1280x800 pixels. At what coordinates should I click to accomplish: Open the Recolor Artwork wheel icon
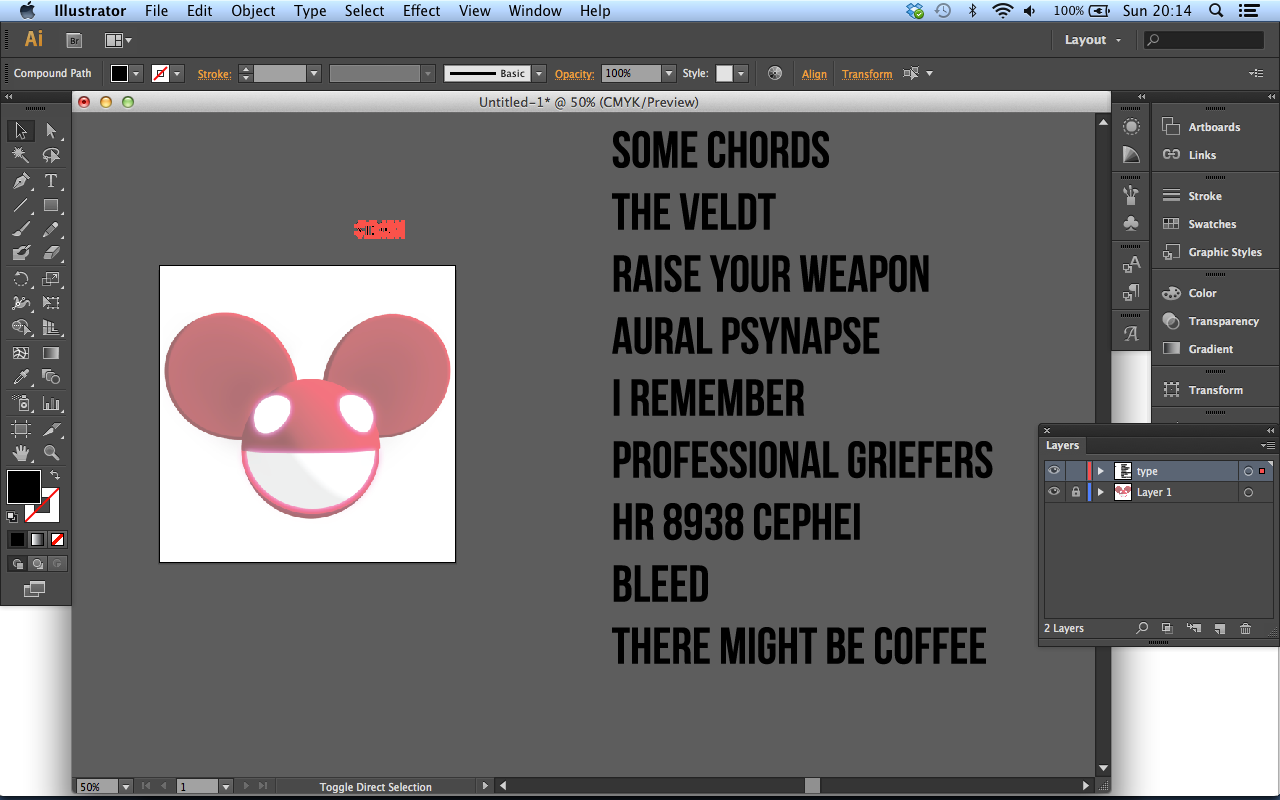pos(774,73)
